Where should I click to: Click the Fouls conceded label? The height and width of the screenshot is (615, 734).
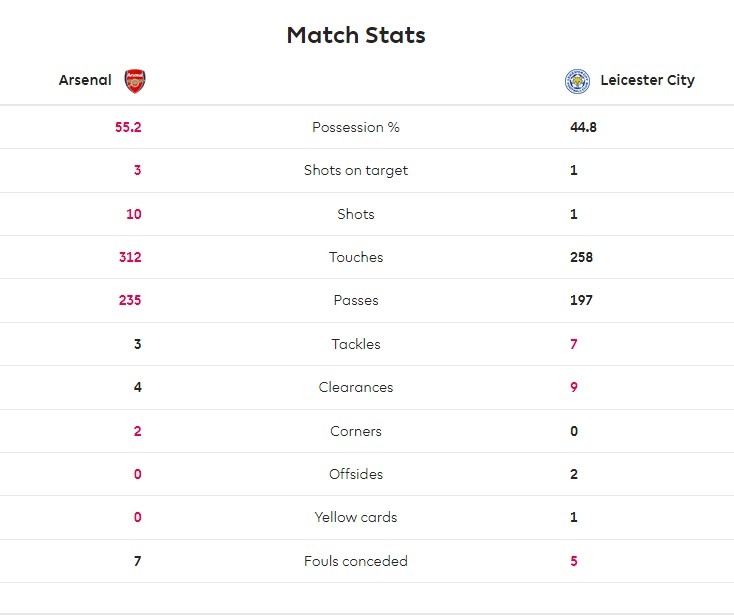(x=356, y=561)
